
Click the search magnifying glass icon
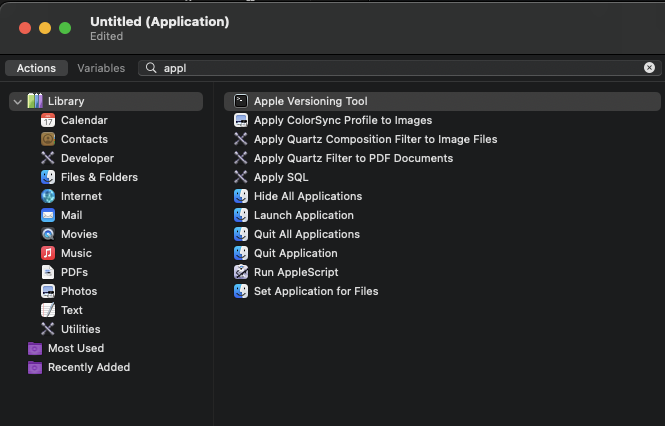click(x=151, y=68)
